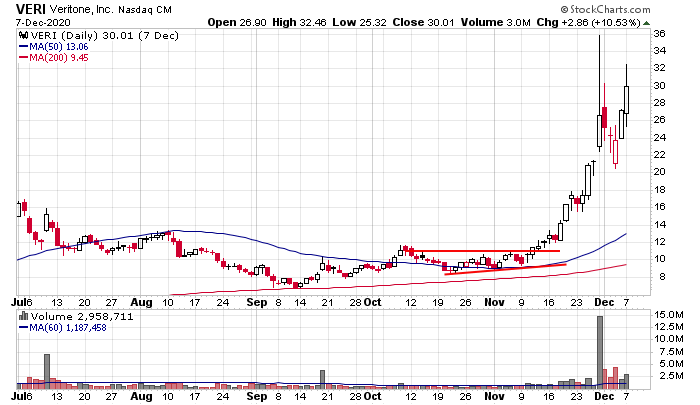This screenshot has height=405, width=700.
Task: Click the 20 price axis label
Action: click(x=659, y=171)
